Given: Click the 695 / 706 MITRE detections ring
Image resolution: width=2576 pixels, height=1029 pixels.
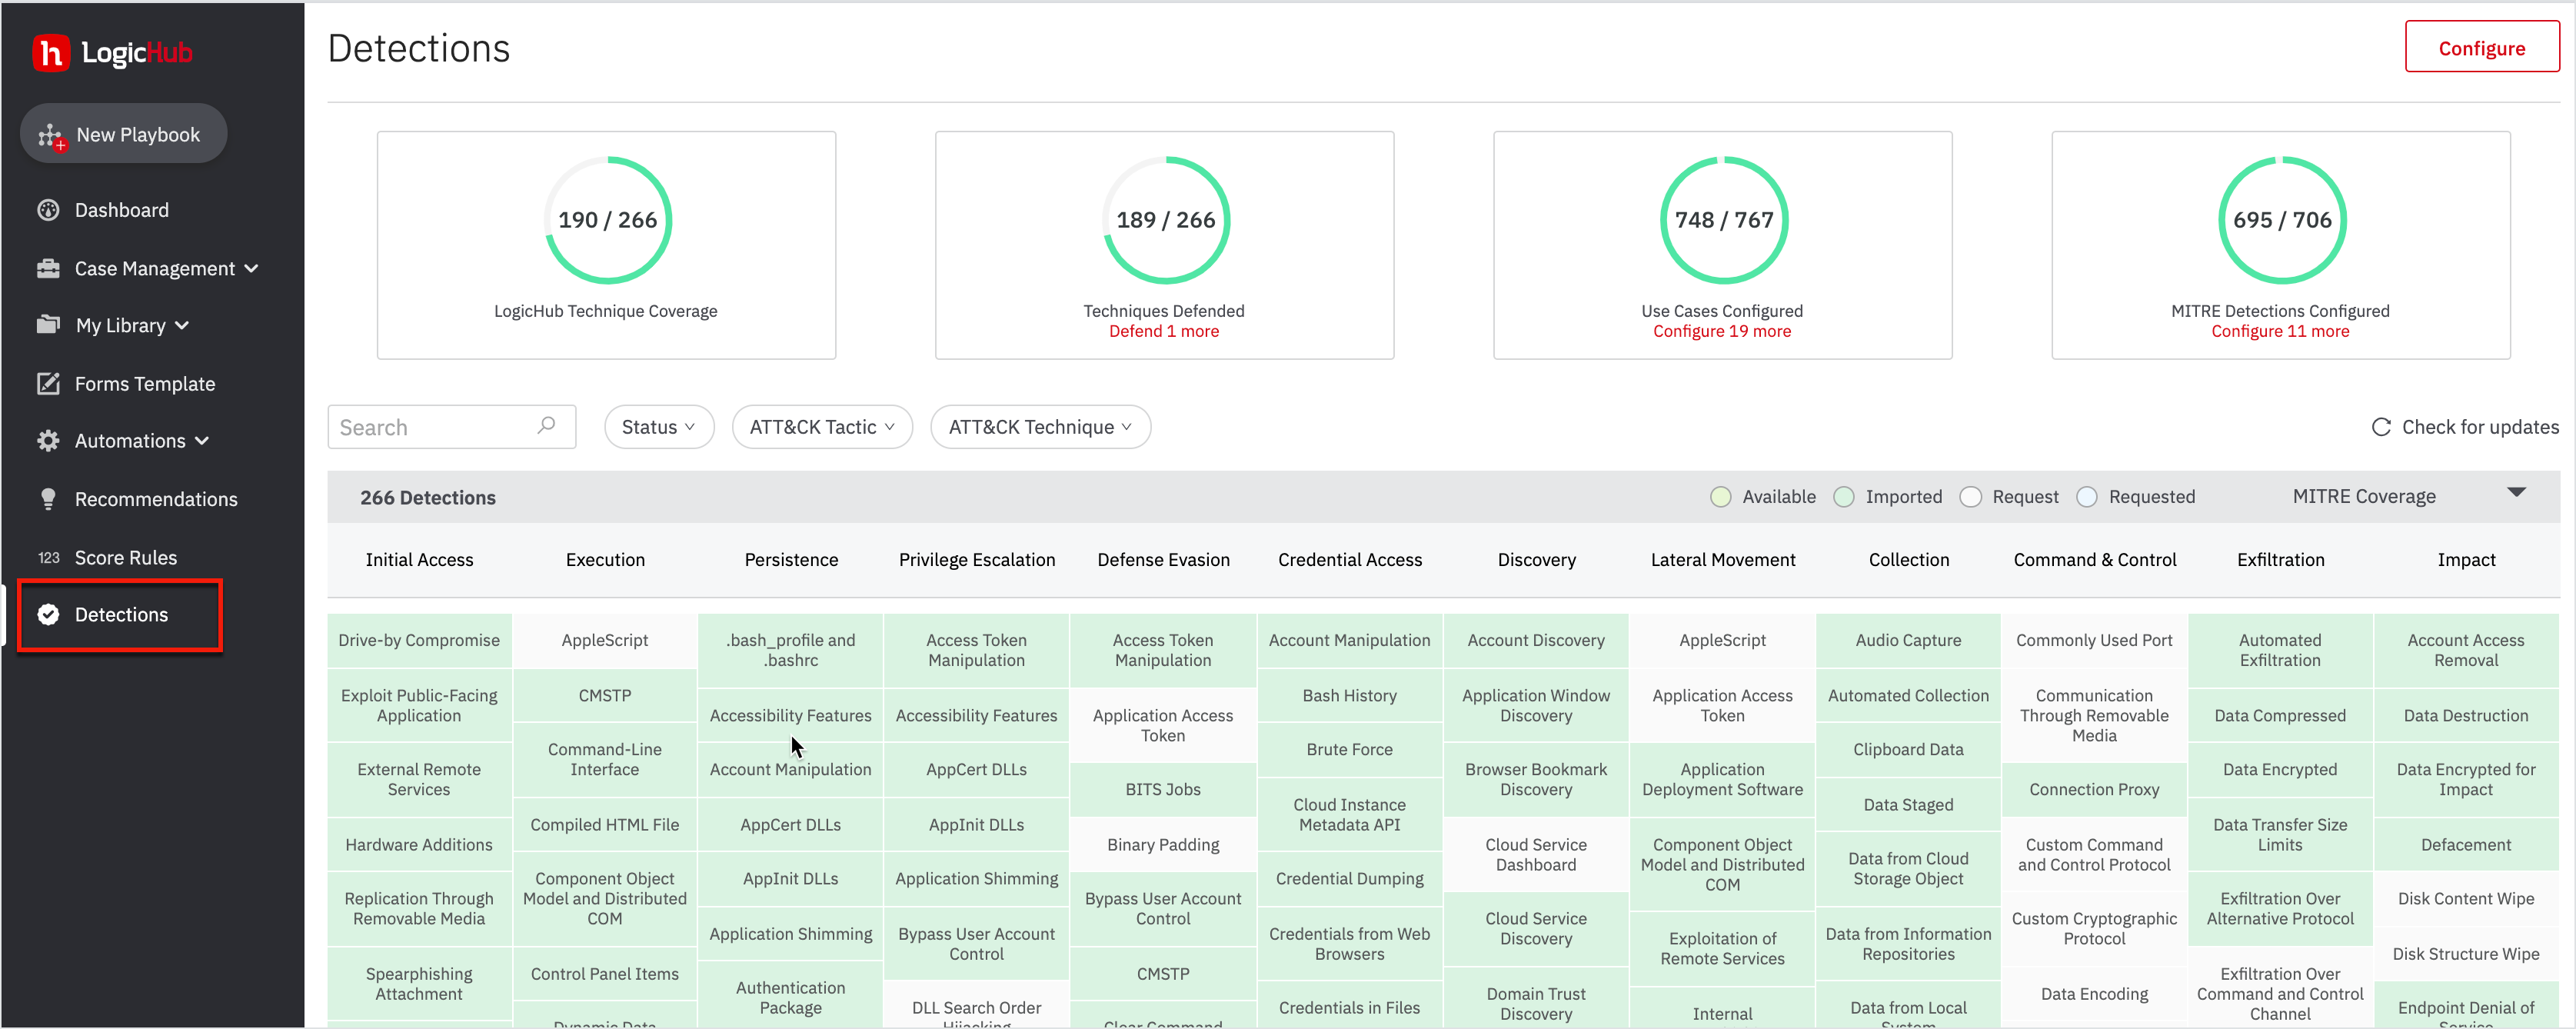Looking at the screenshot, I should [2282, 220].
